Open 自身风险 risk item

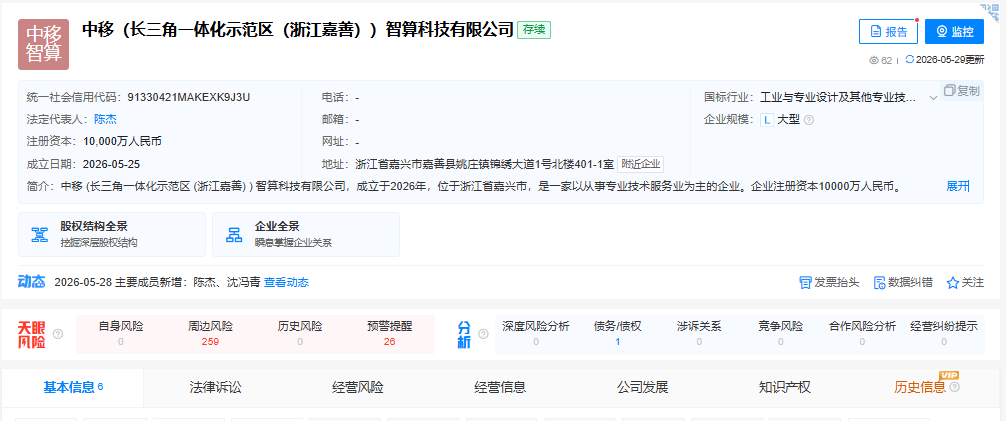tap(121, 334)
